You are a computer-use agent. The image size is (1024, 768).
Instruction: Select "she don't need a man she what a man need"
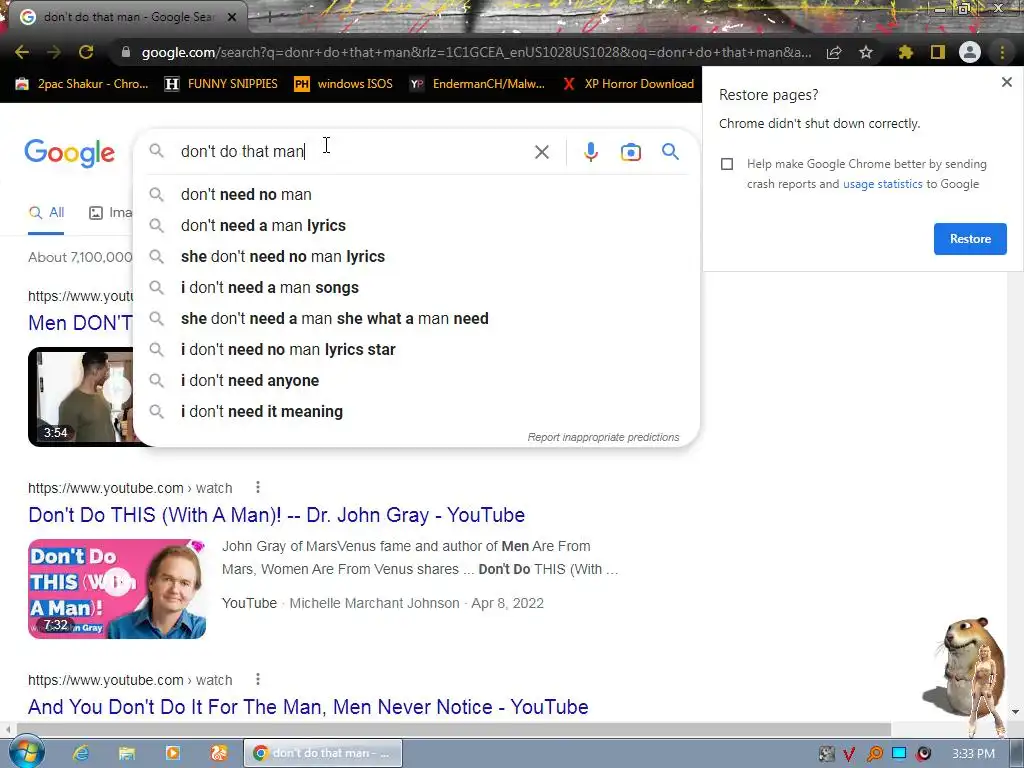(417, 319)
